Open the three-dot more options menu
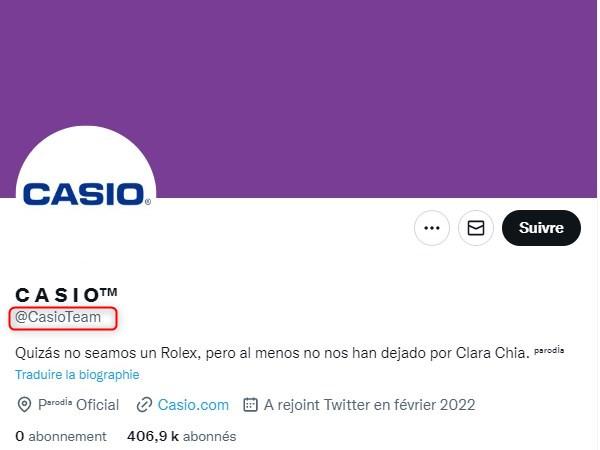 pos(432,228)
